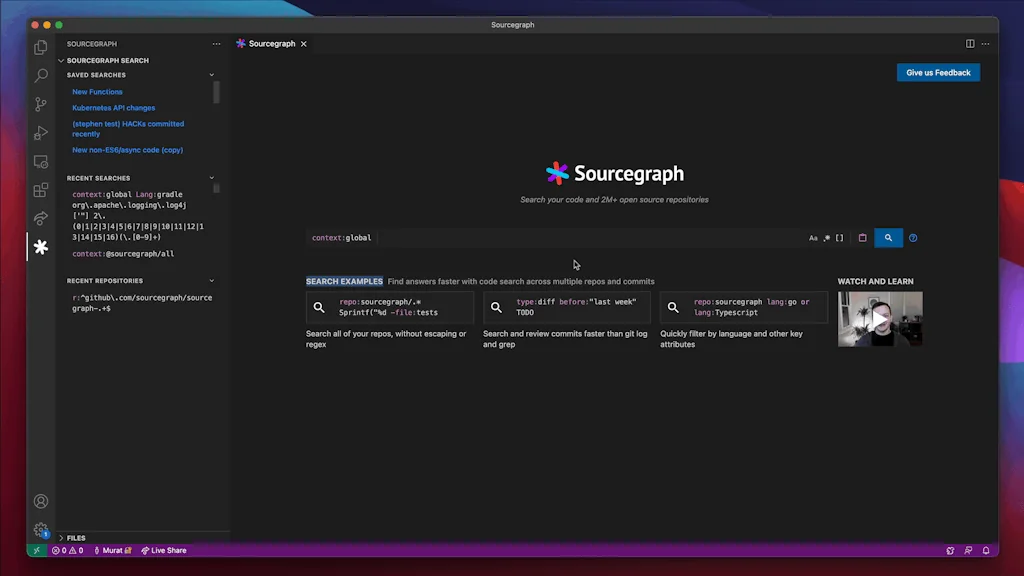Open the Sourcegraph extension in the activity bar

41,247
